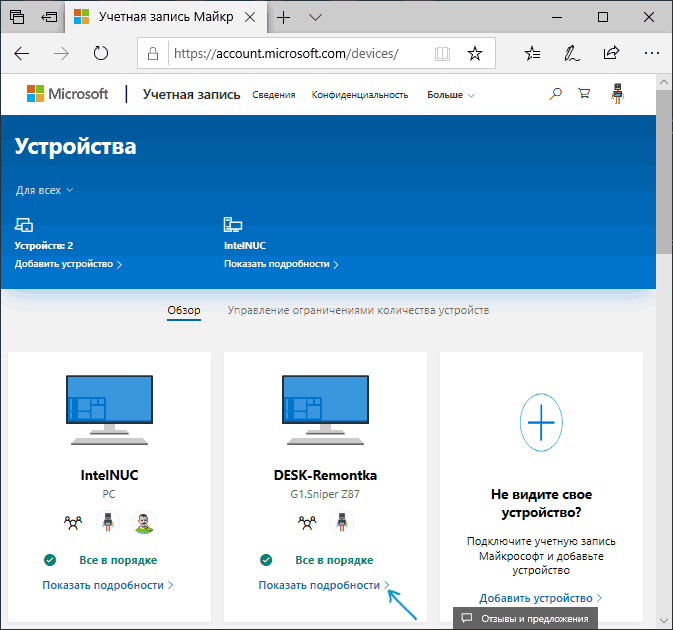
Task: Open a new tab with plus button
Action: [x=283, y=18]
